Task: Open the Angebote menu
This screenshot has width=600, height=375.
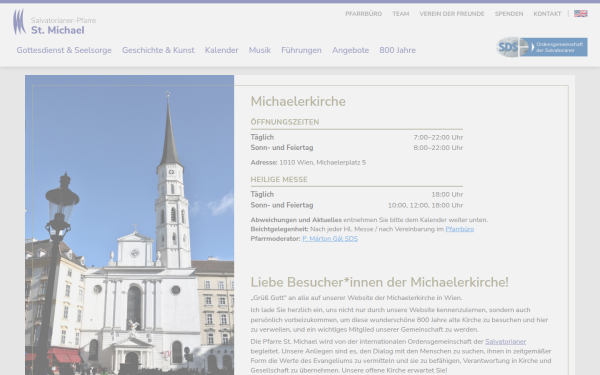Action: click(351, 50)
